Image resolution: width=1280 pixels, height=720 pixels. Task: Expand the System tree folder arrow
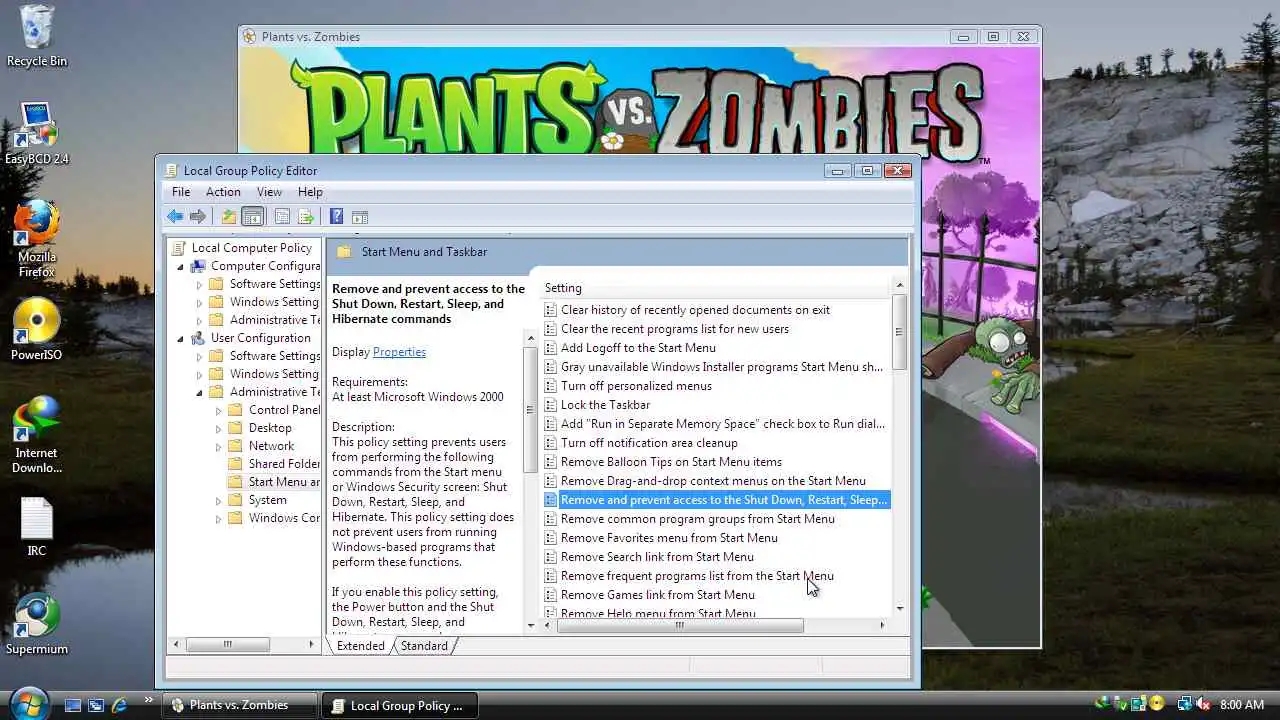218,500
